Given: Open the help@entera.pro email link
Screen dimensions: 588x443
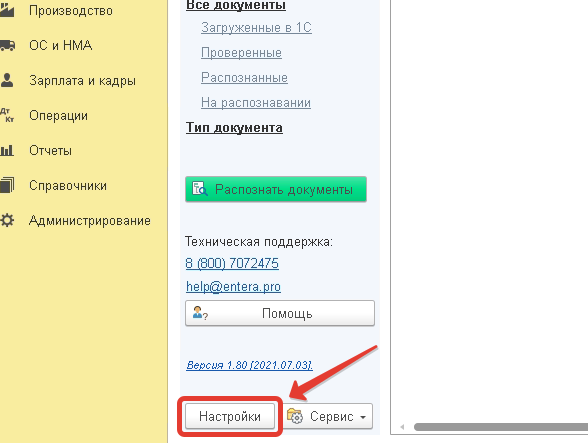Looking at the screenshot, I should pos(233,287).
